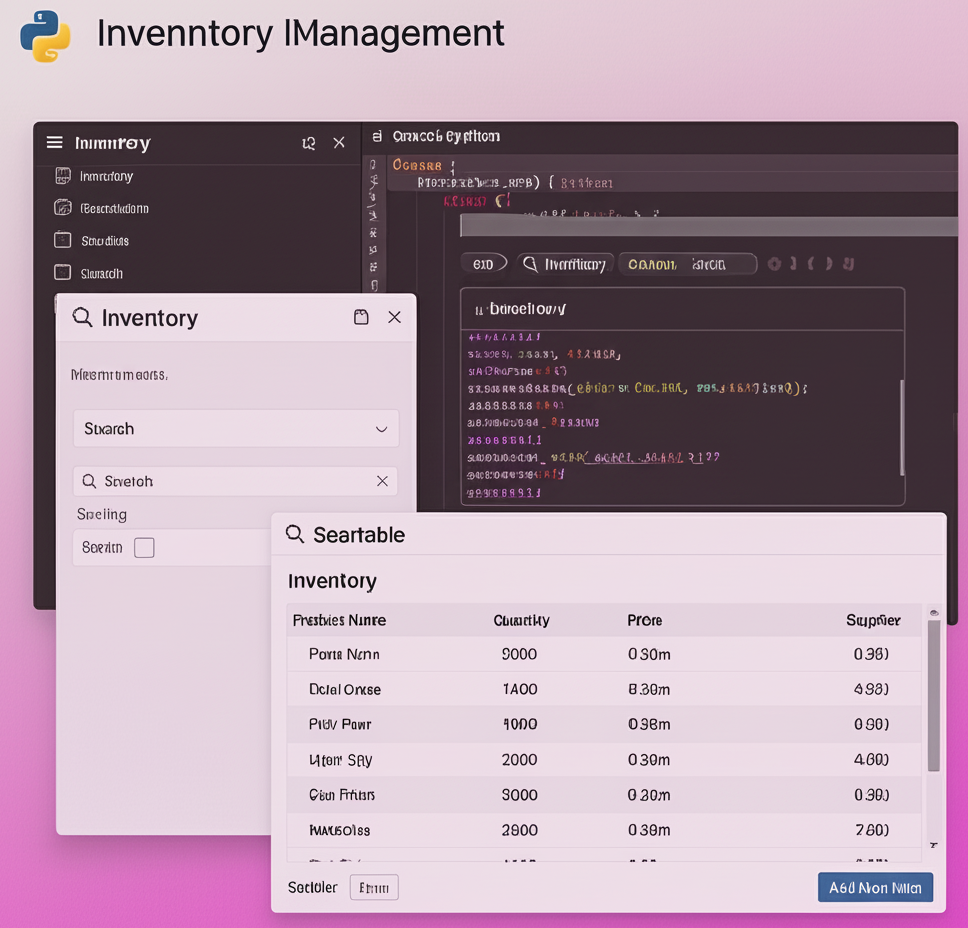Clear the search field using its X icon
The width and height of the screenshot is (968, 928).
[x=382, y=480]
